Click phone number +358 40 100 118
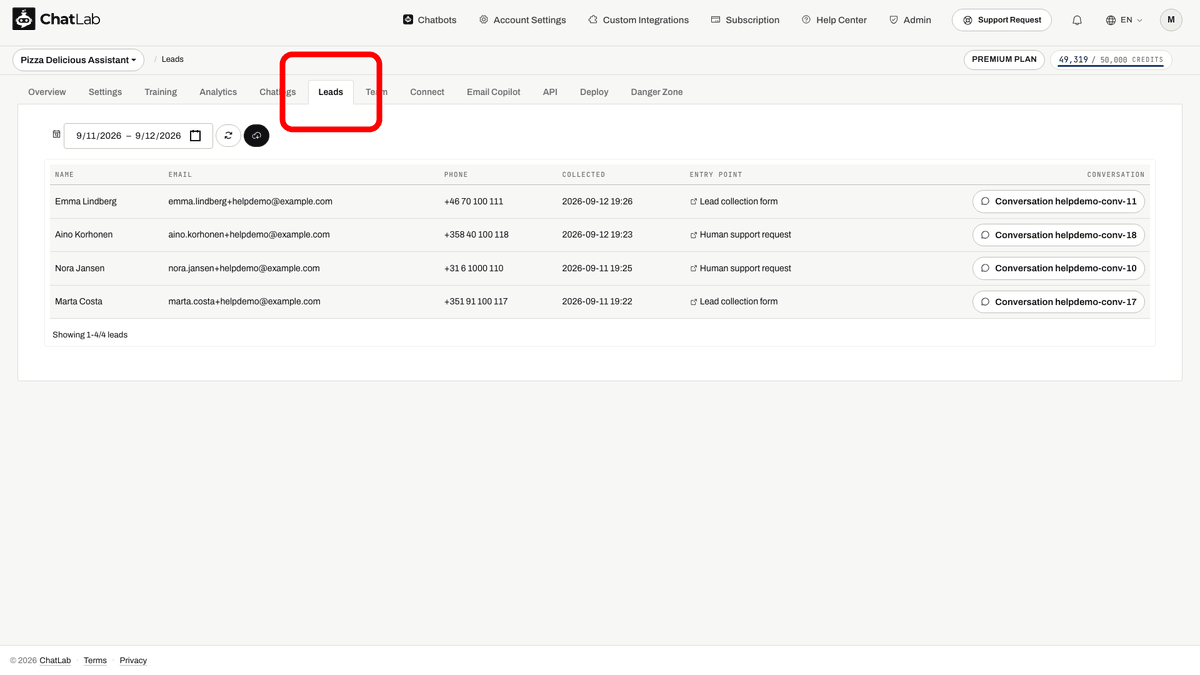The width and height of the screenshot is (1200, 675). point(476,235)
